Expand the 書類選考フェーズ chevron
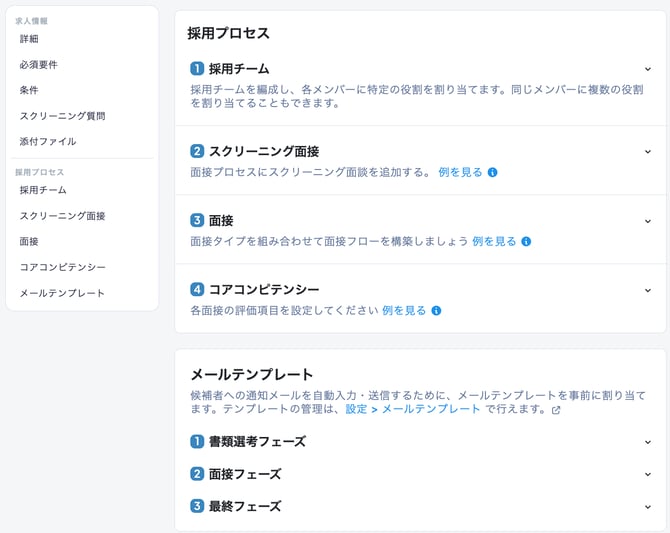Image resolution: width=670 pixels, height=533 pixels. 648,441
